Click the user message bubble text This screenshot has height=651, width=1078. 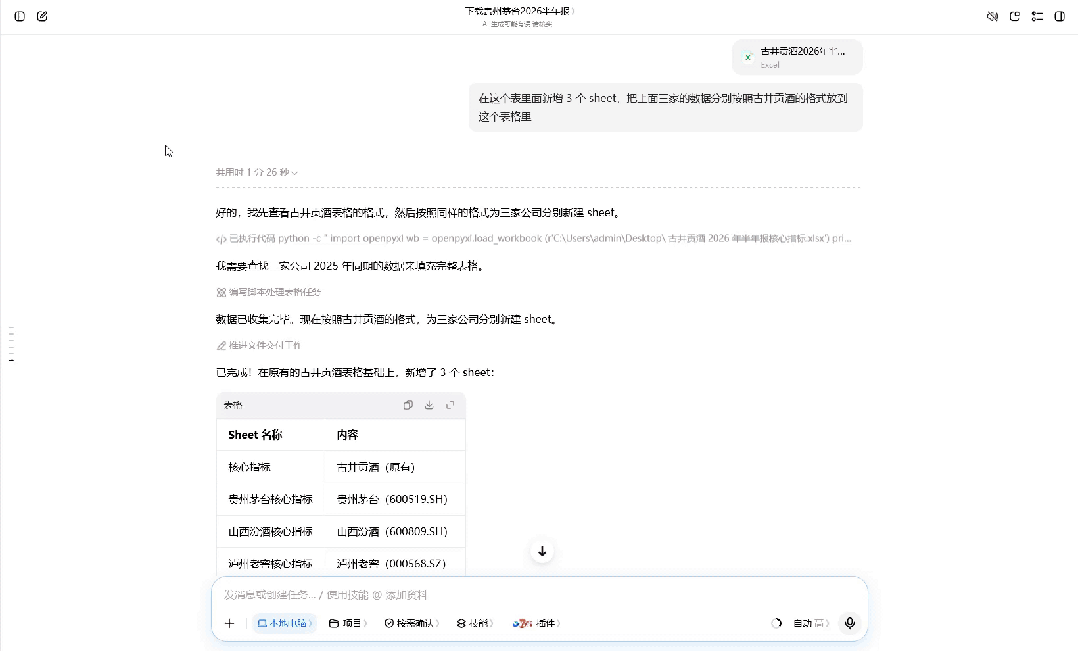tap(663, 107)
